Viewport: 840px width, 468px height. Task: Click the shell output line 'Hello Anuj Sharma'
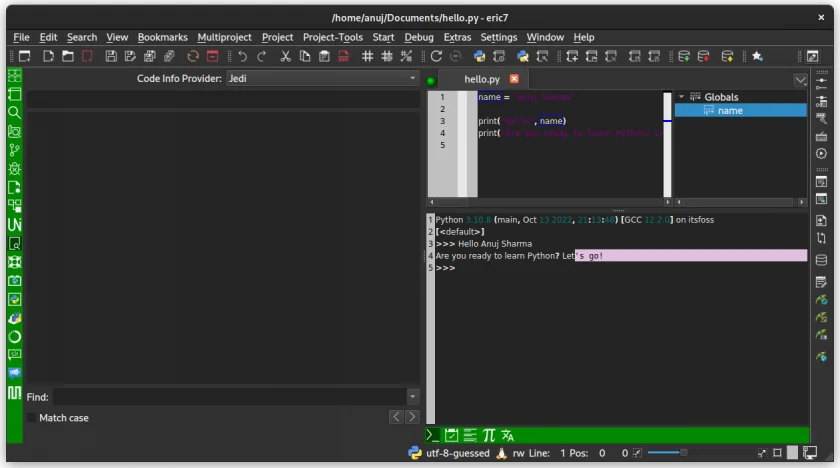(495, 244)
